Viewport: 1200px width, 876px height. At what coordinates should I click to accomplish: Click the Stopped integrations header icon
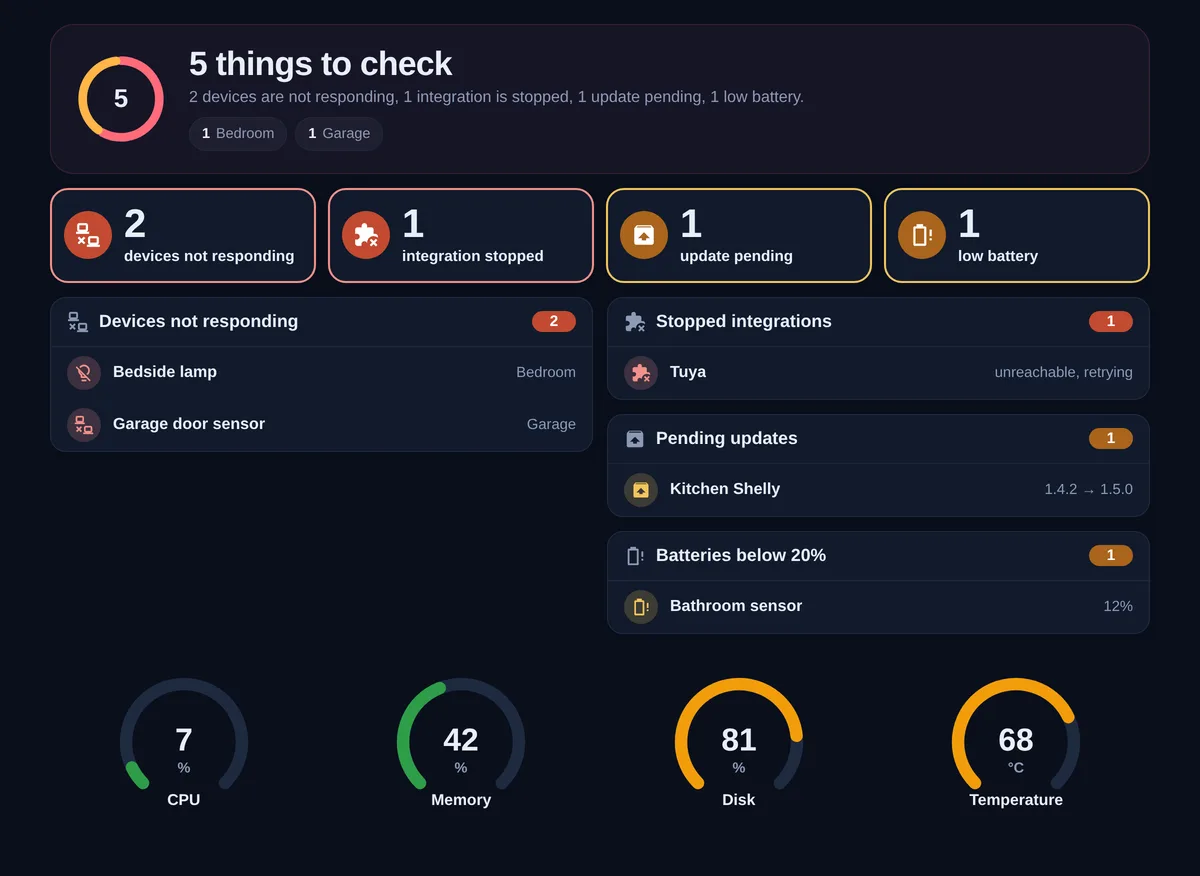coord(635,322)
